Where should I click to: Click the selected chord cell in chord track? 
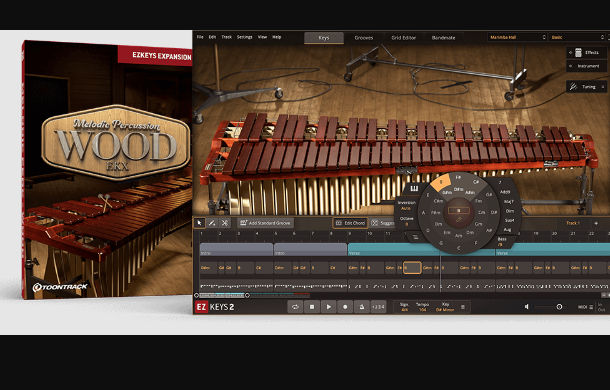coord(412,268)
